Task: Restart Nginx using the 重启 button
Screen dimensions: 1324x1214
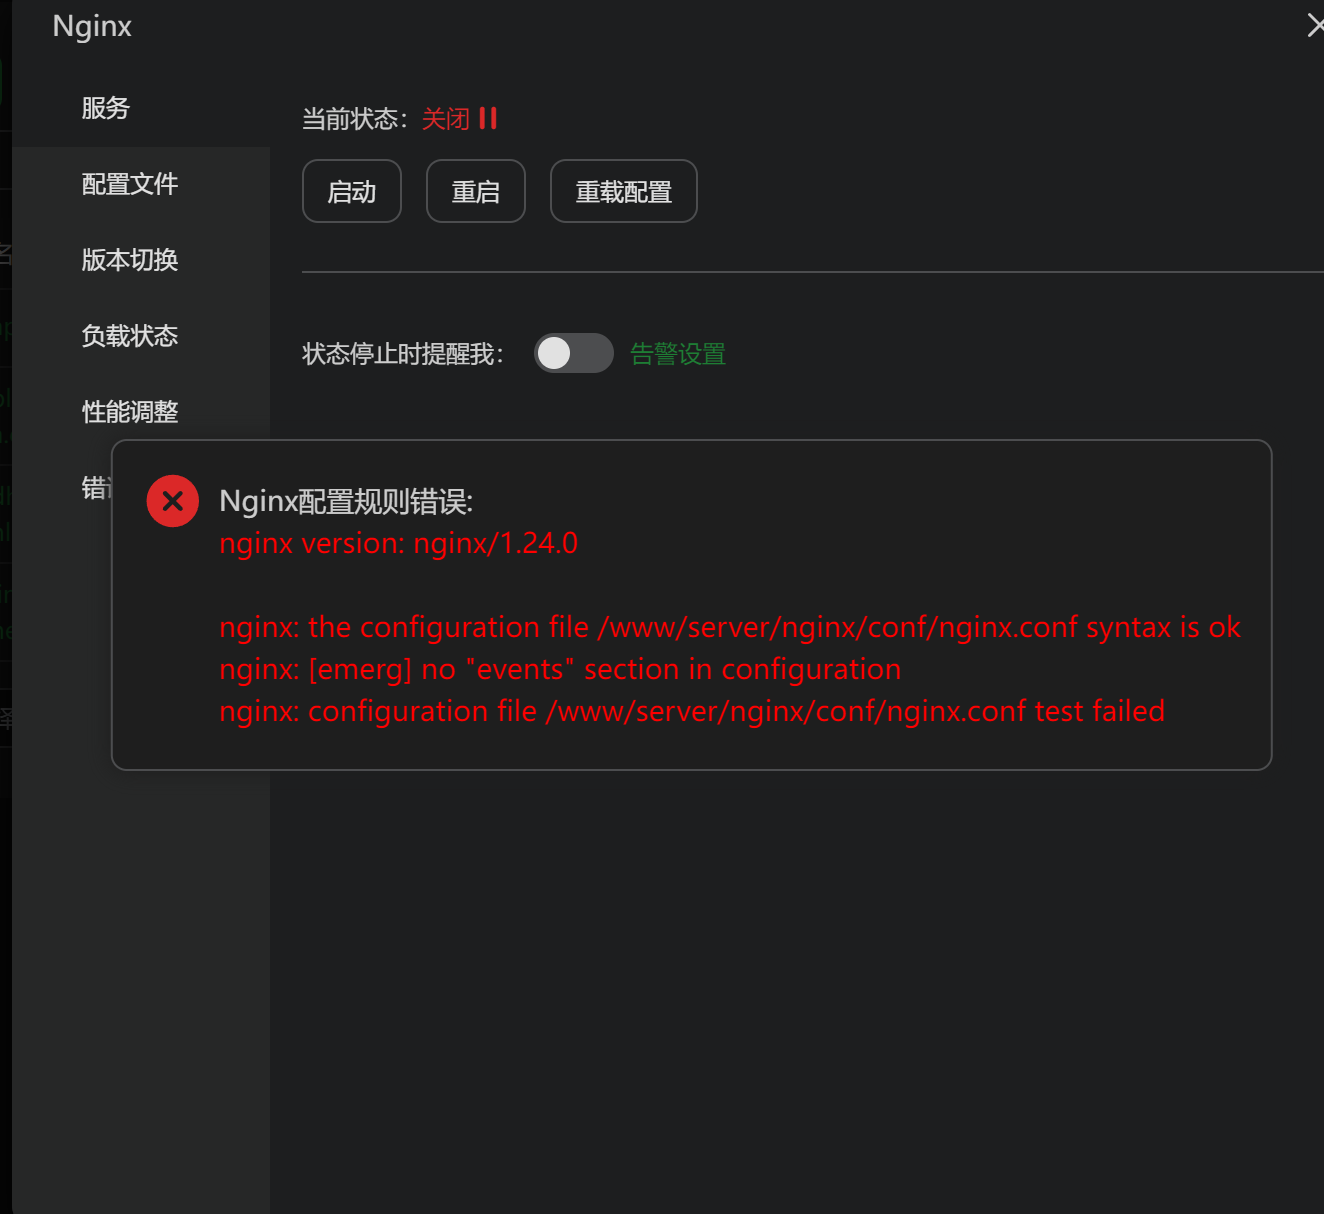Action: click(475, 191)
